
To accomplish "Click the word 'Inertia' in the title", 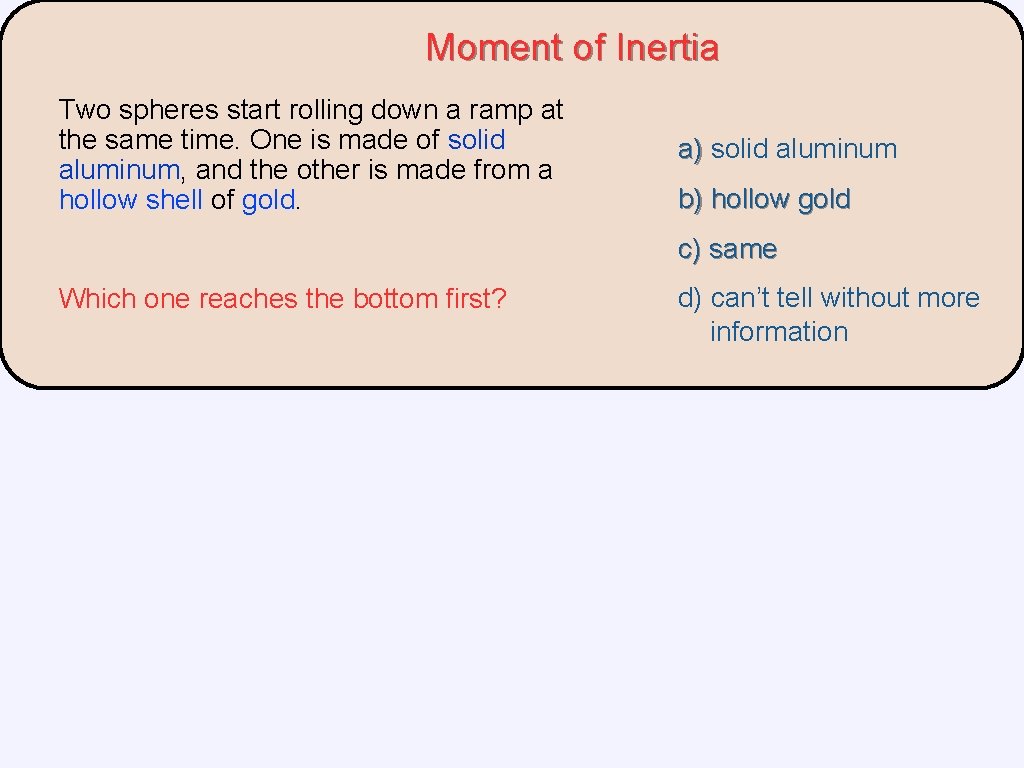I will point(667,48).
